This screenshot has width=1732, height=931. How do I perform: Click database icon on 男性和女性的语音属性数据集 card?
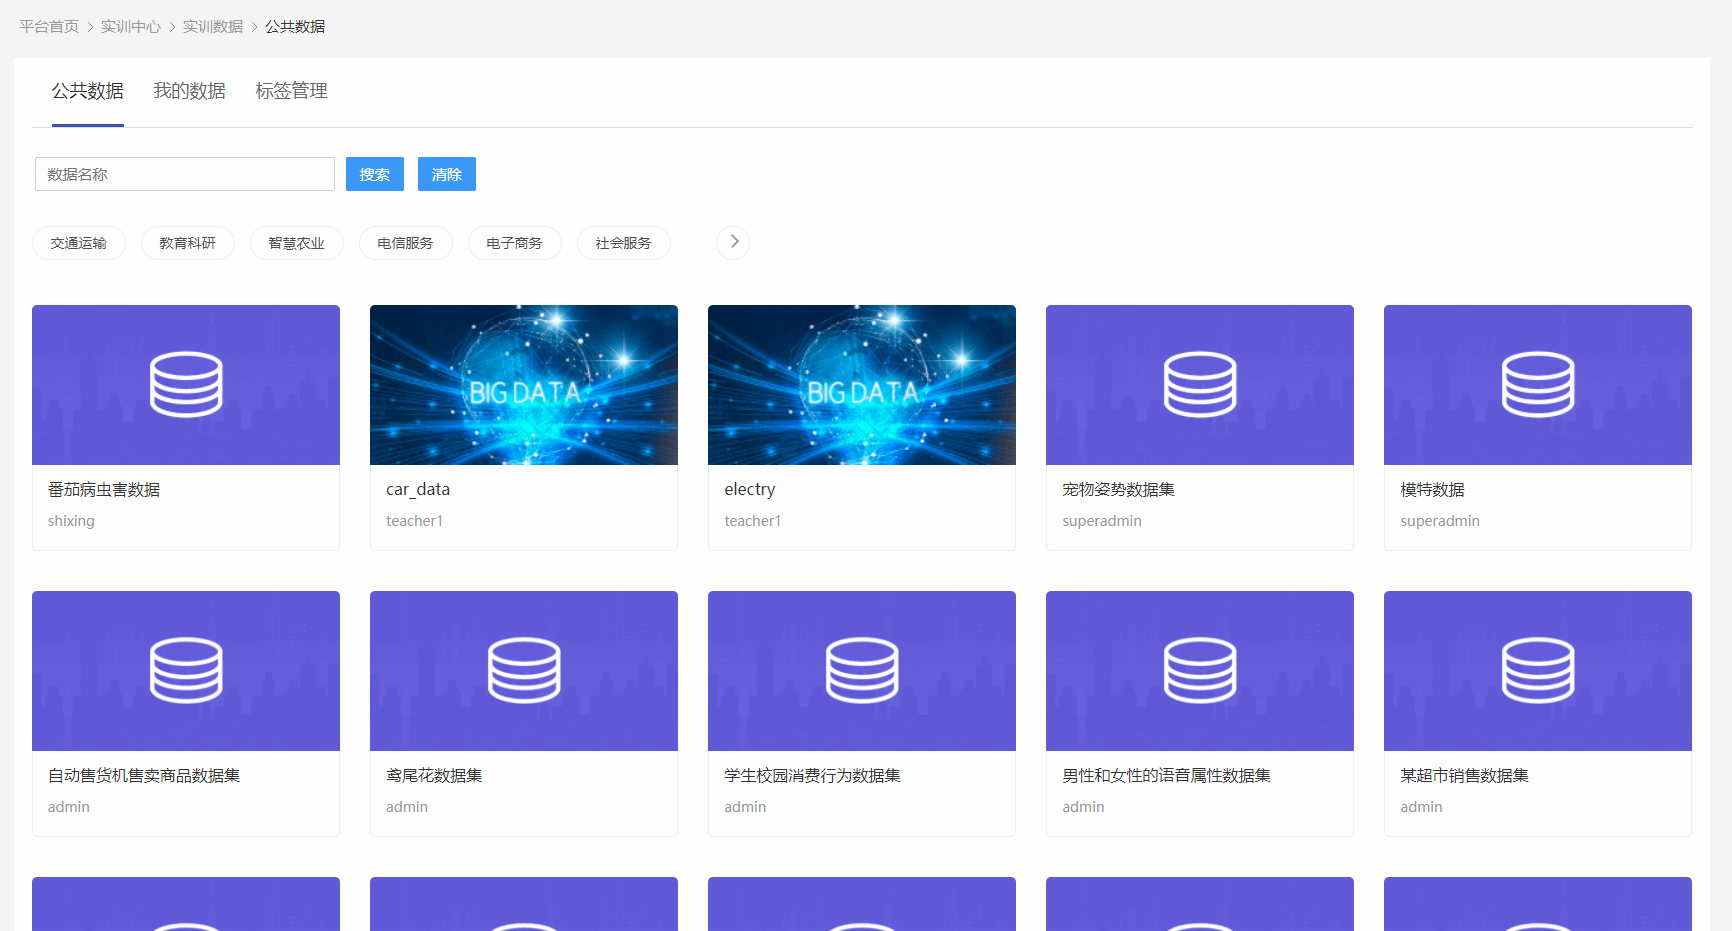(1199, 670)
